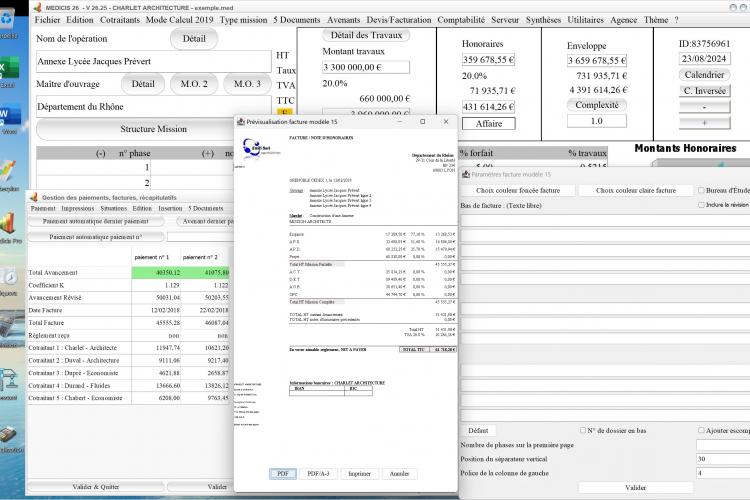
Task: Open Choix couleur claire facture picker
Action: coord(636,190)
